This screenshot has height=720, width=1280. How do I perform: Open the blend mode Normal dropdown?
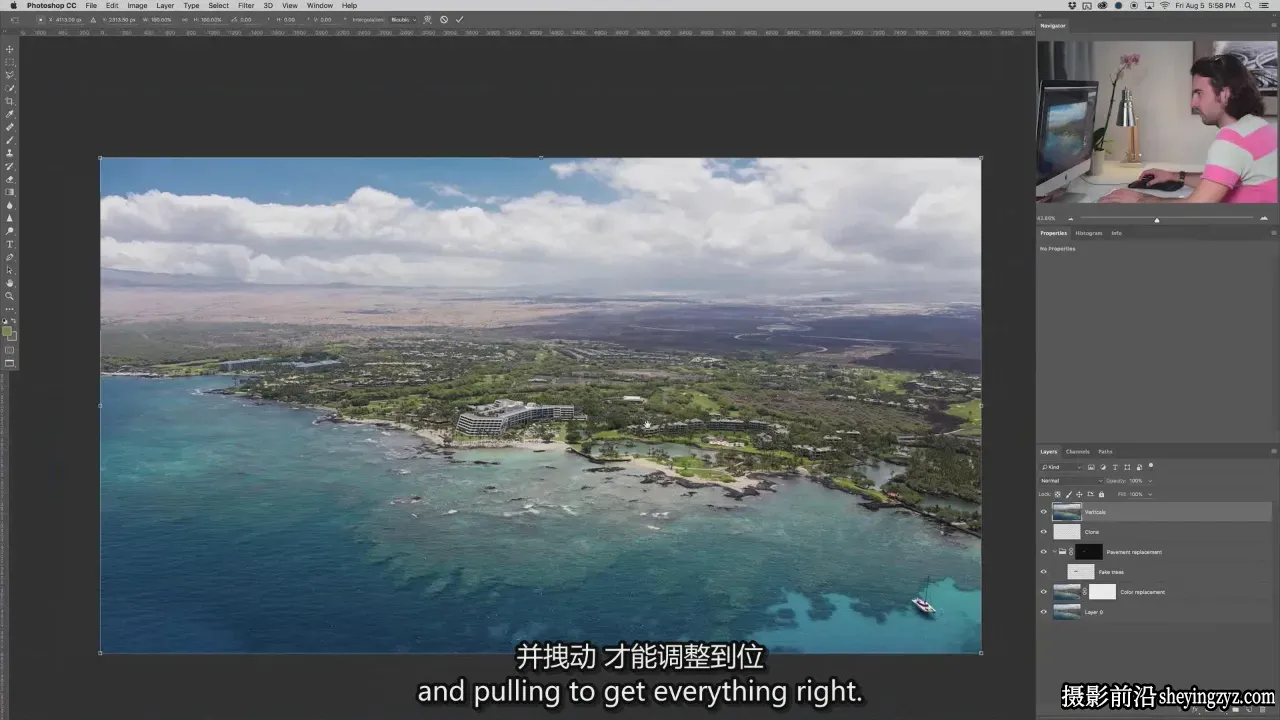click(x=1071, y=481)
